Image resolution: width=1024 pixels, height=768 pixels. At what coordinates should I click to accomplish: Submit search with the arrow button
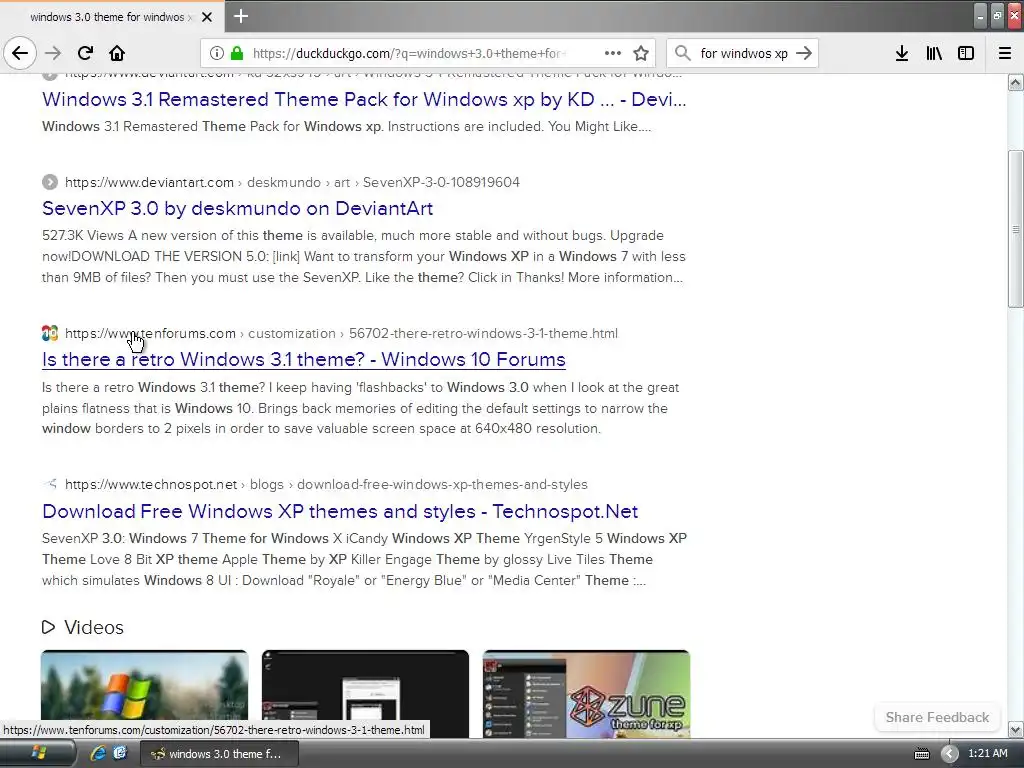click(x=804, y=53)
